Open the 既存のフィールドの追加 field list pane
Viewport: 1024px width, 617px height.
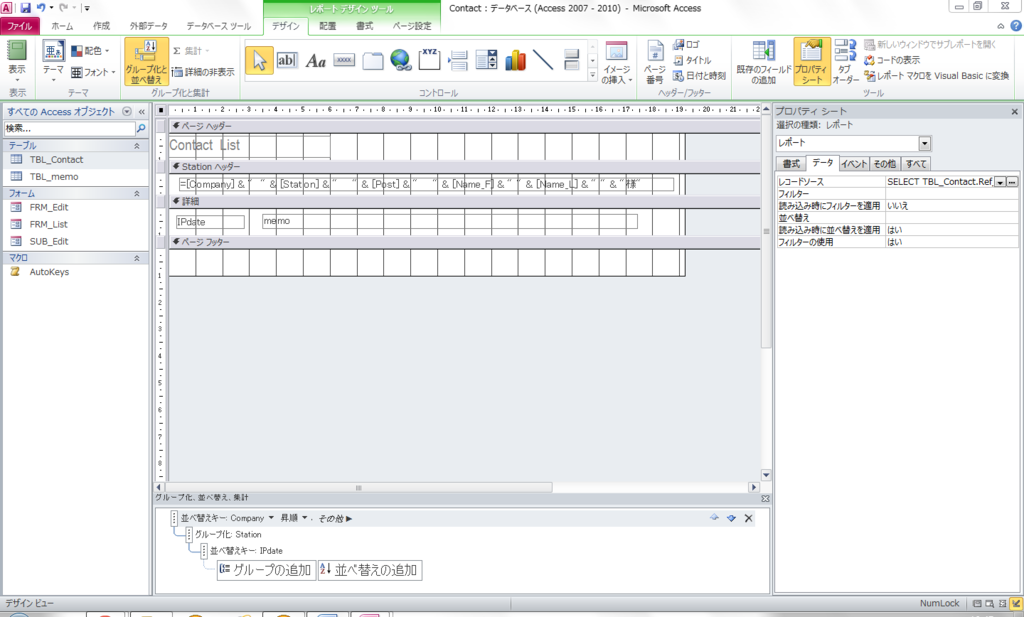click(762, 58)
